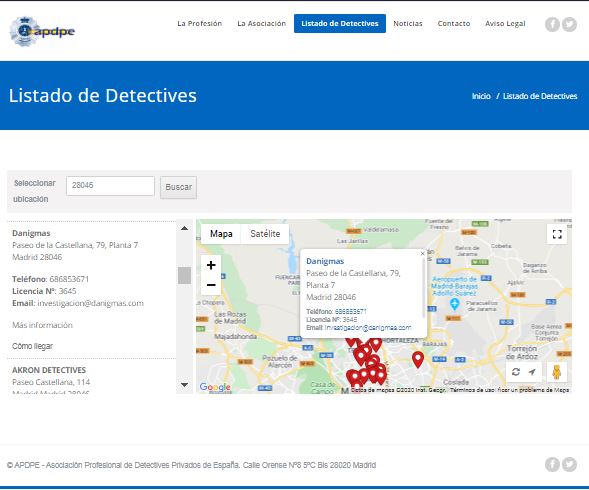
Task: Zoom out on the map
Action: pos(211,285)
